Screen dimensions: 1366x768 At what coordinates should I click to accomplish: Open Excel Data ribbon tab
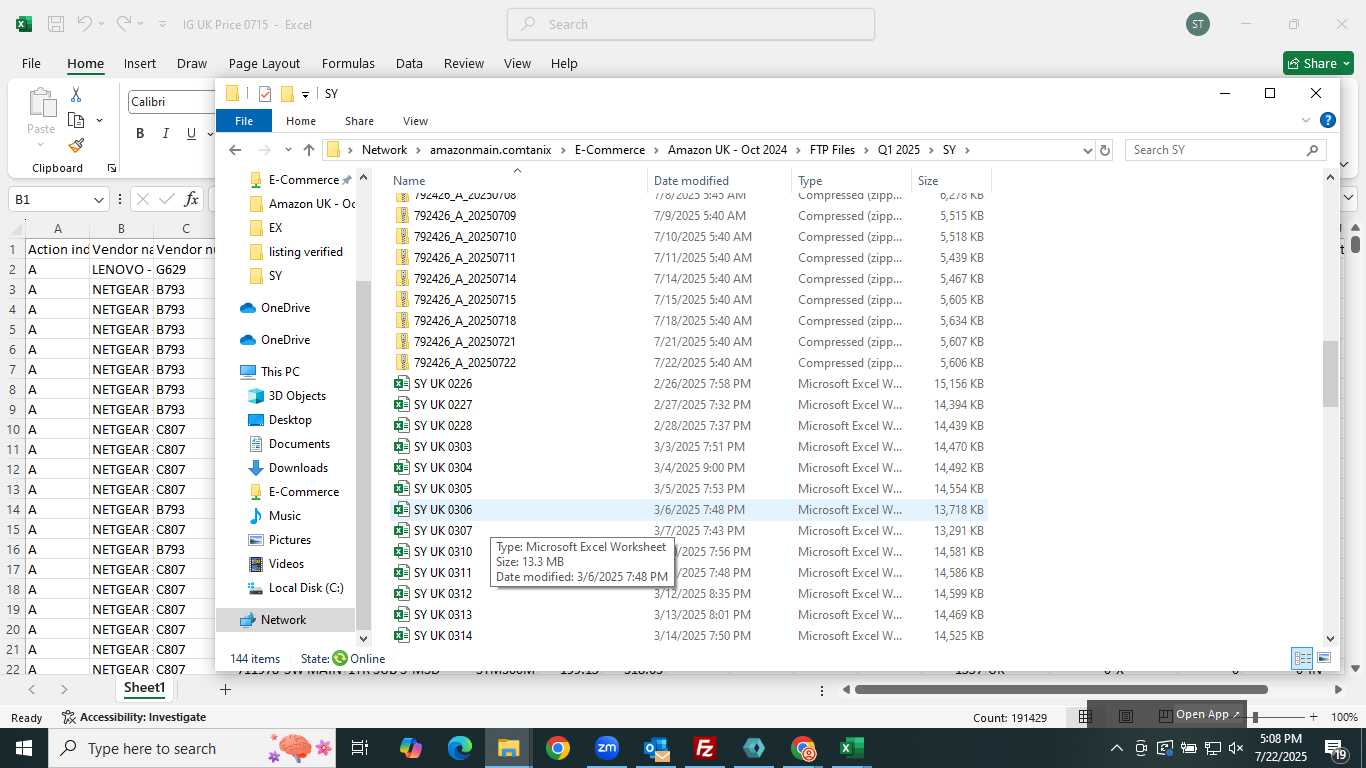409,63
